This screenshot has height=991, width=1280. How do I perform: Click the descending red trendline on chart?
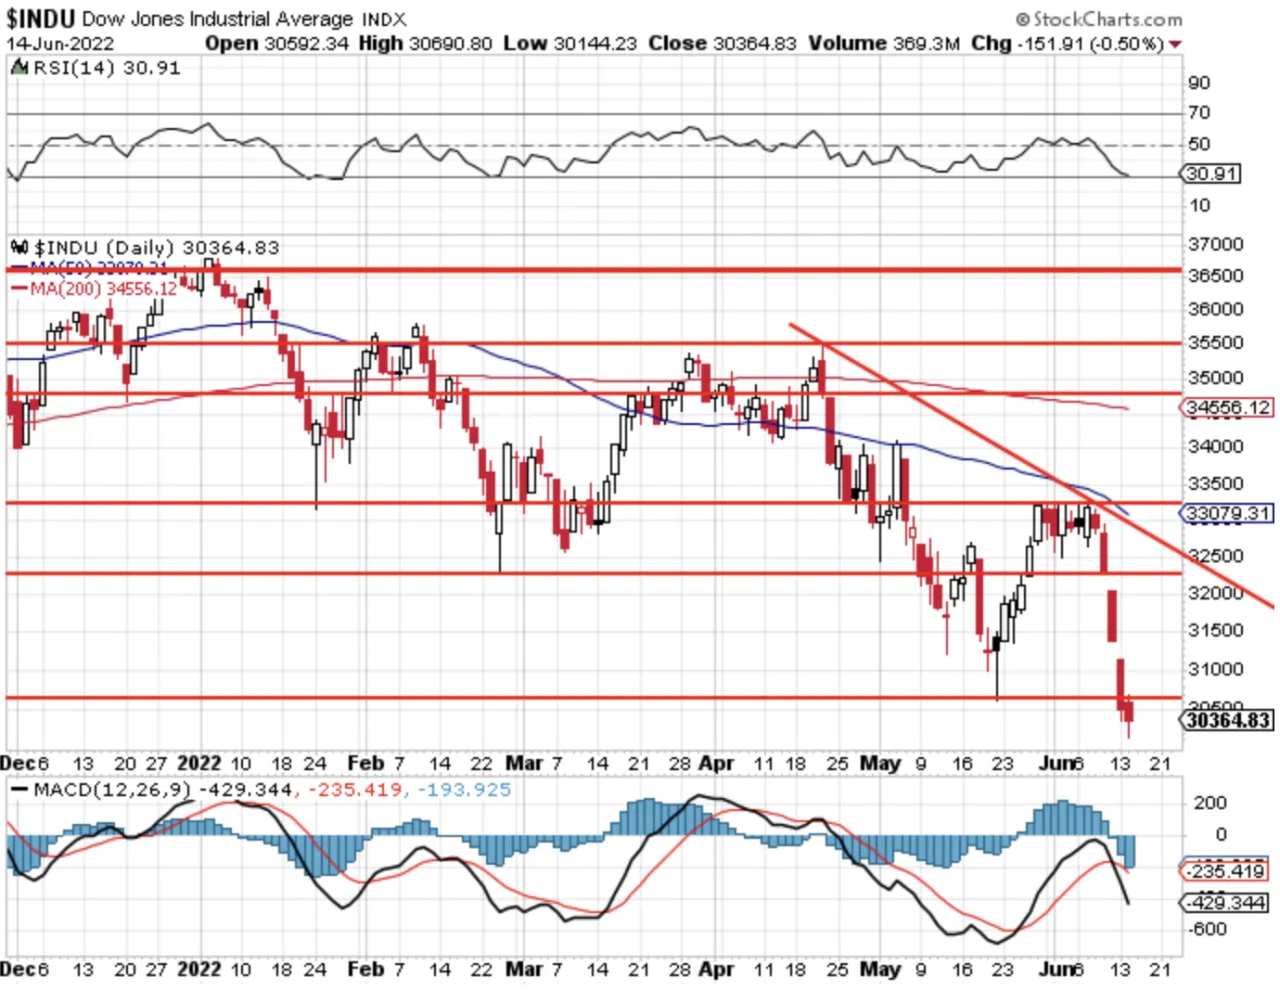point(1030,465)
